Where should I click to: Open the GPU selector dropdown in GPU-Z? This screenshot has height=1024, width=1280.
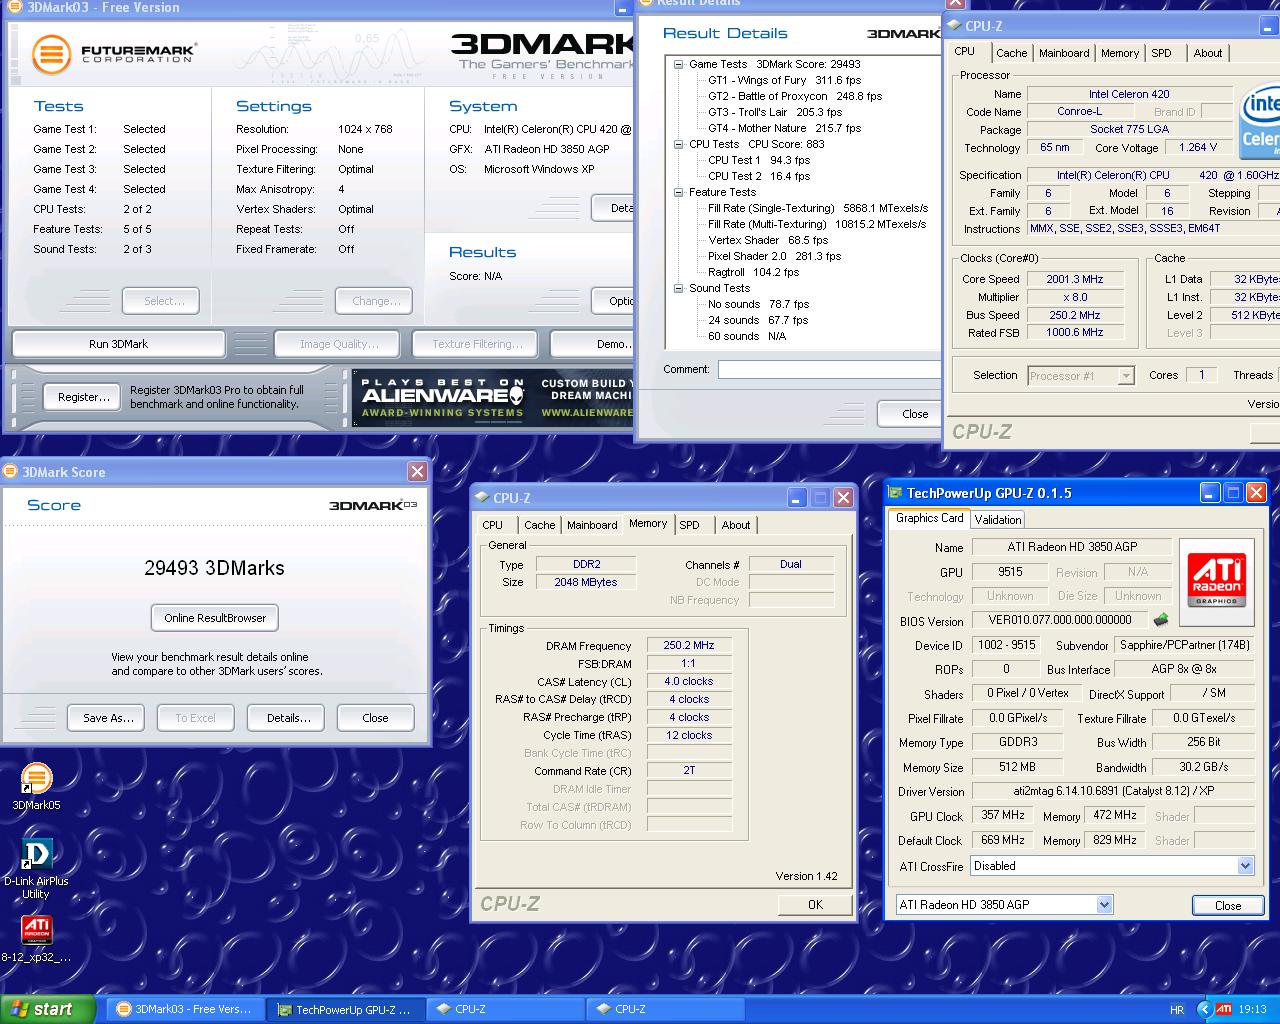pos(1104,904)
